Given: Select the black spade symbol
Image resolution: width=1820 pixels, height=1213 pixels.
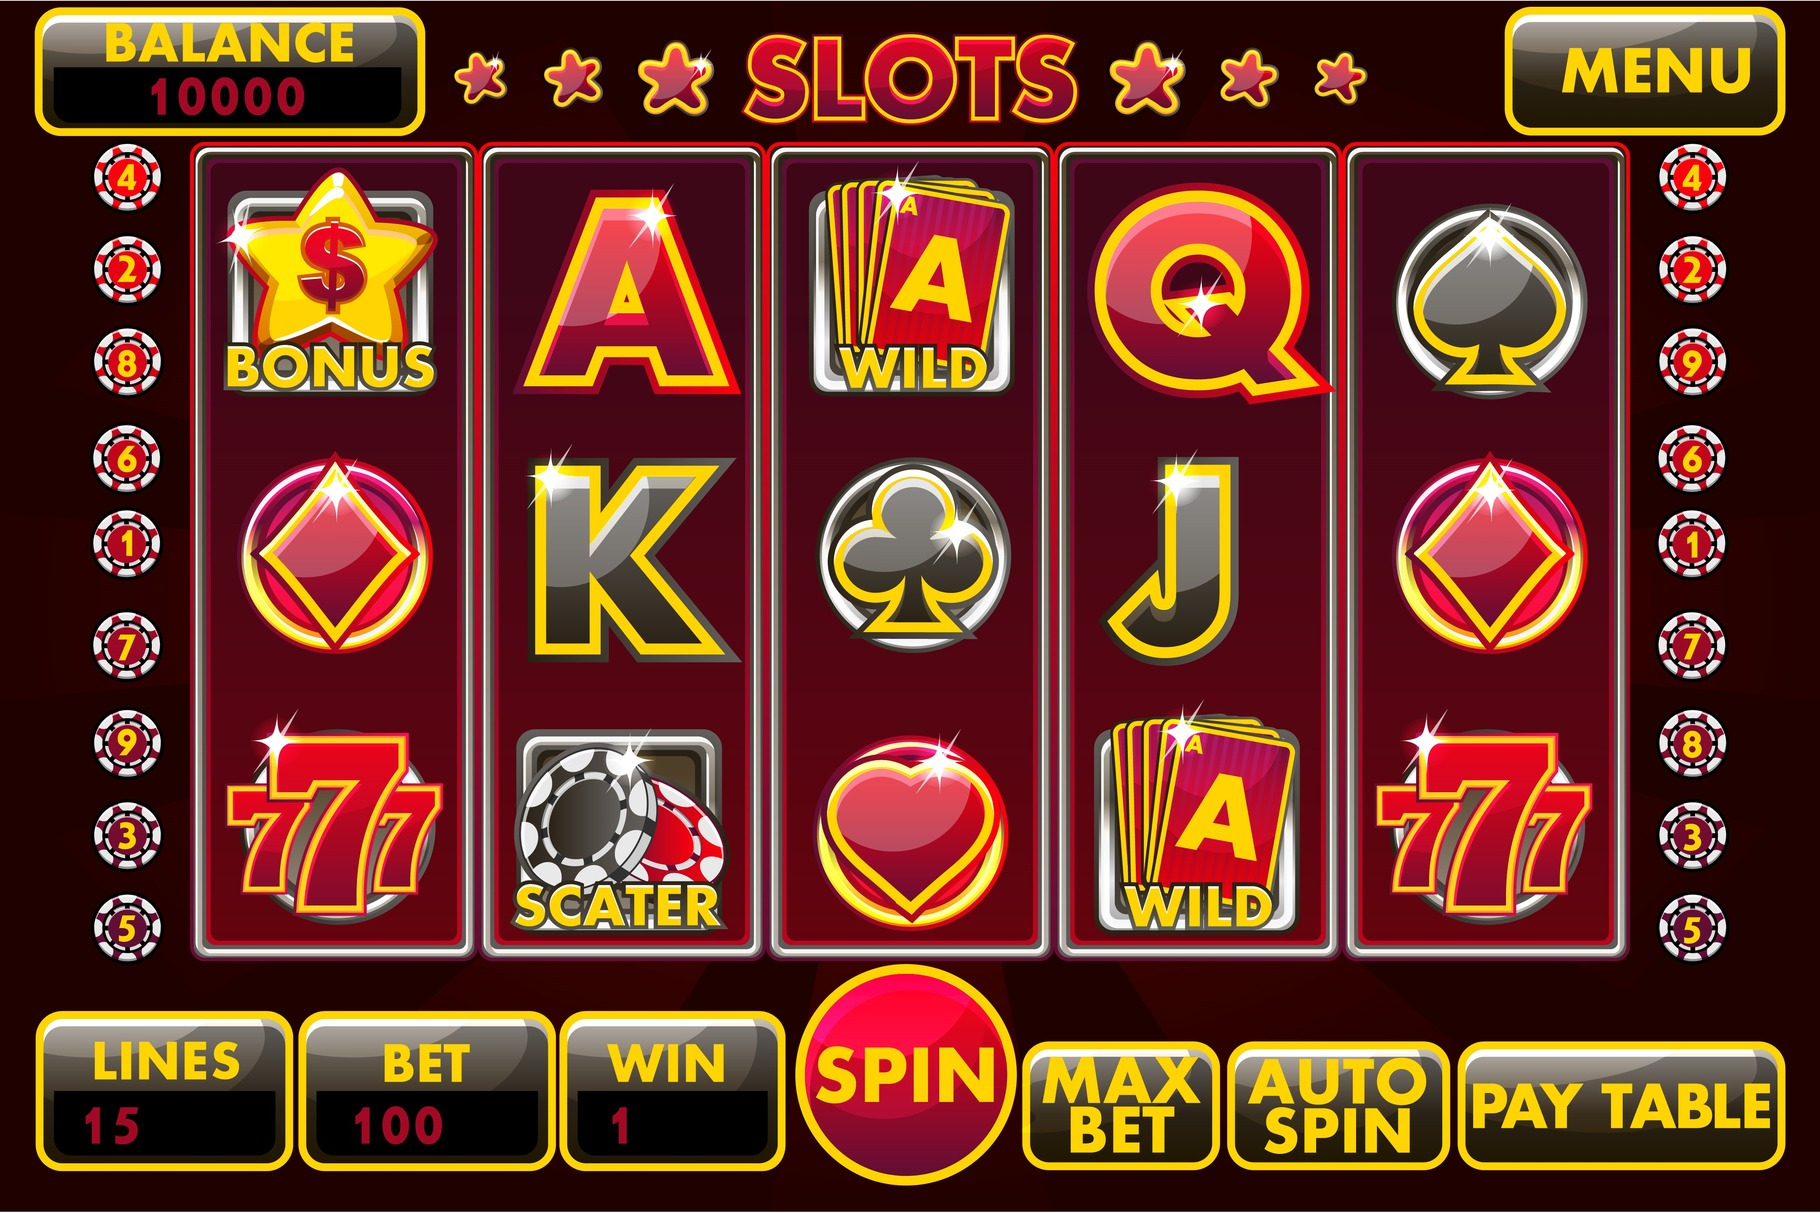Looking at the screenshot, I should point(1491,299).
